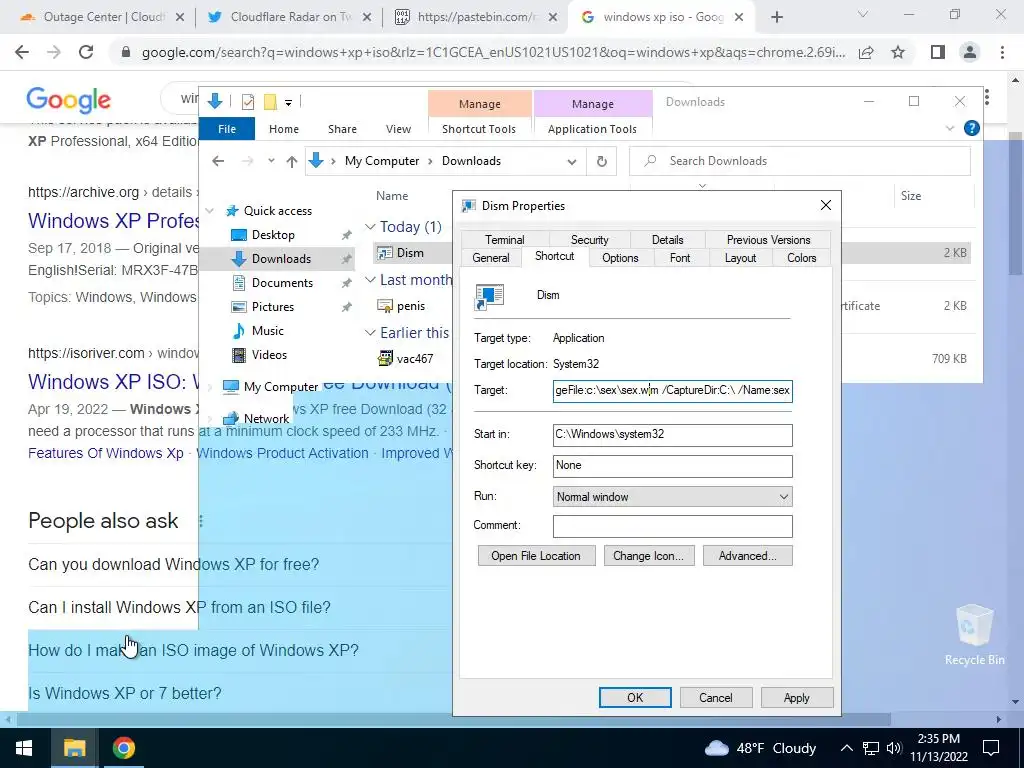Select Videos in the navigation pane

click(x=269, y=355)
